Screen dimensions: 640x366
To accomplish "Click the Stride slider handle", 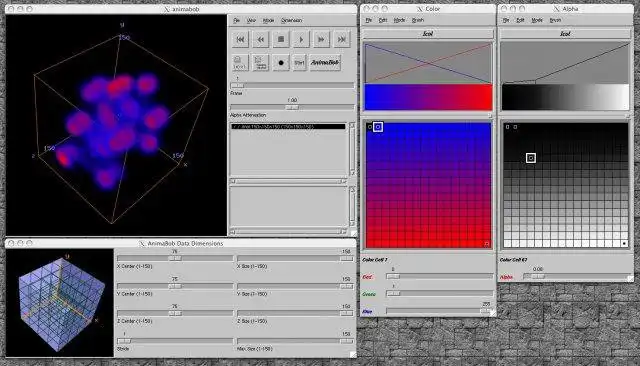I will point(124,341).
